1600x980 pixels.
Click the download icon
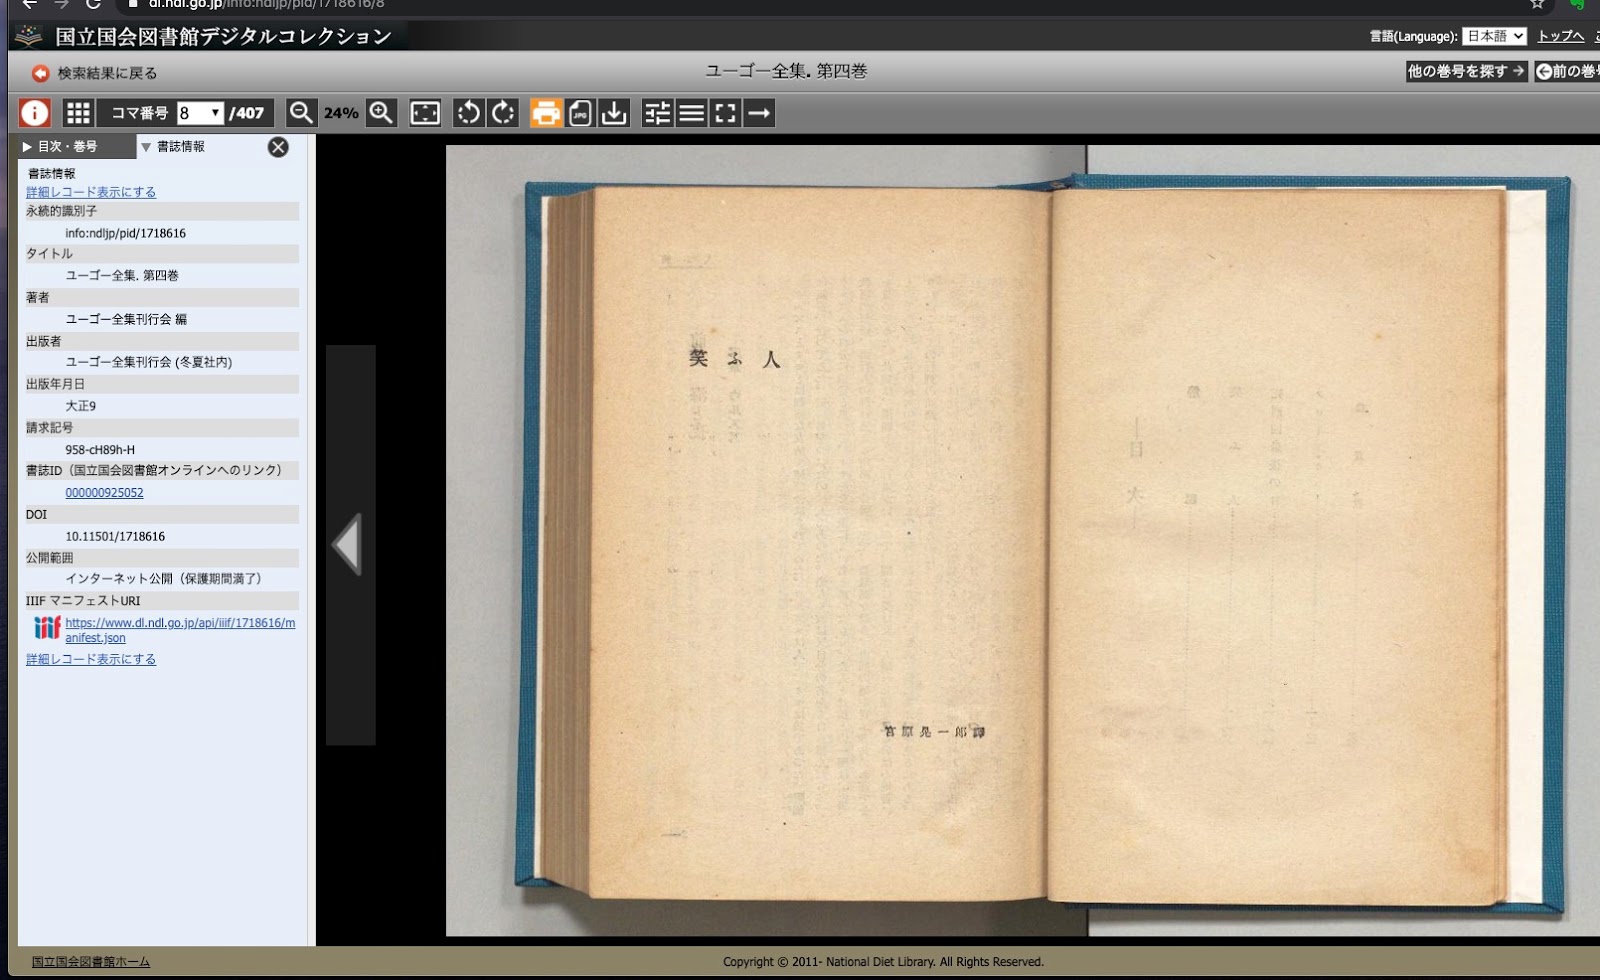coord(614,113)
